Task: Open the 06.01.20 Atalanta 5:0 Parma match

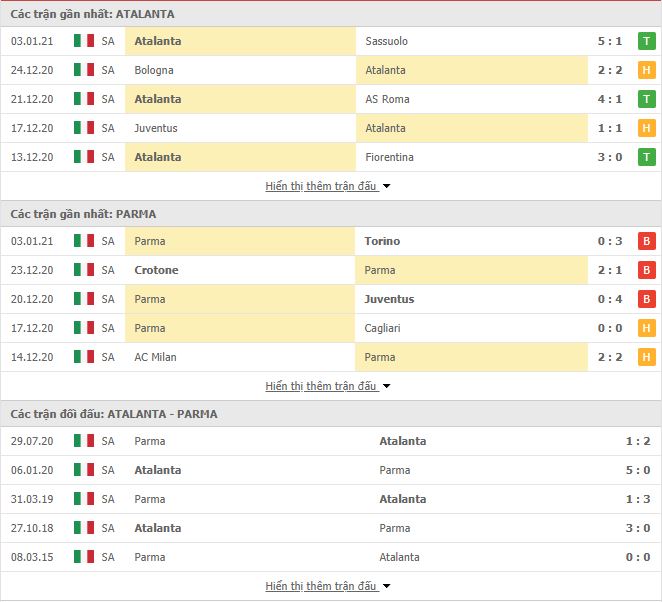Action: pyautogui.click(x=331, y=470)
